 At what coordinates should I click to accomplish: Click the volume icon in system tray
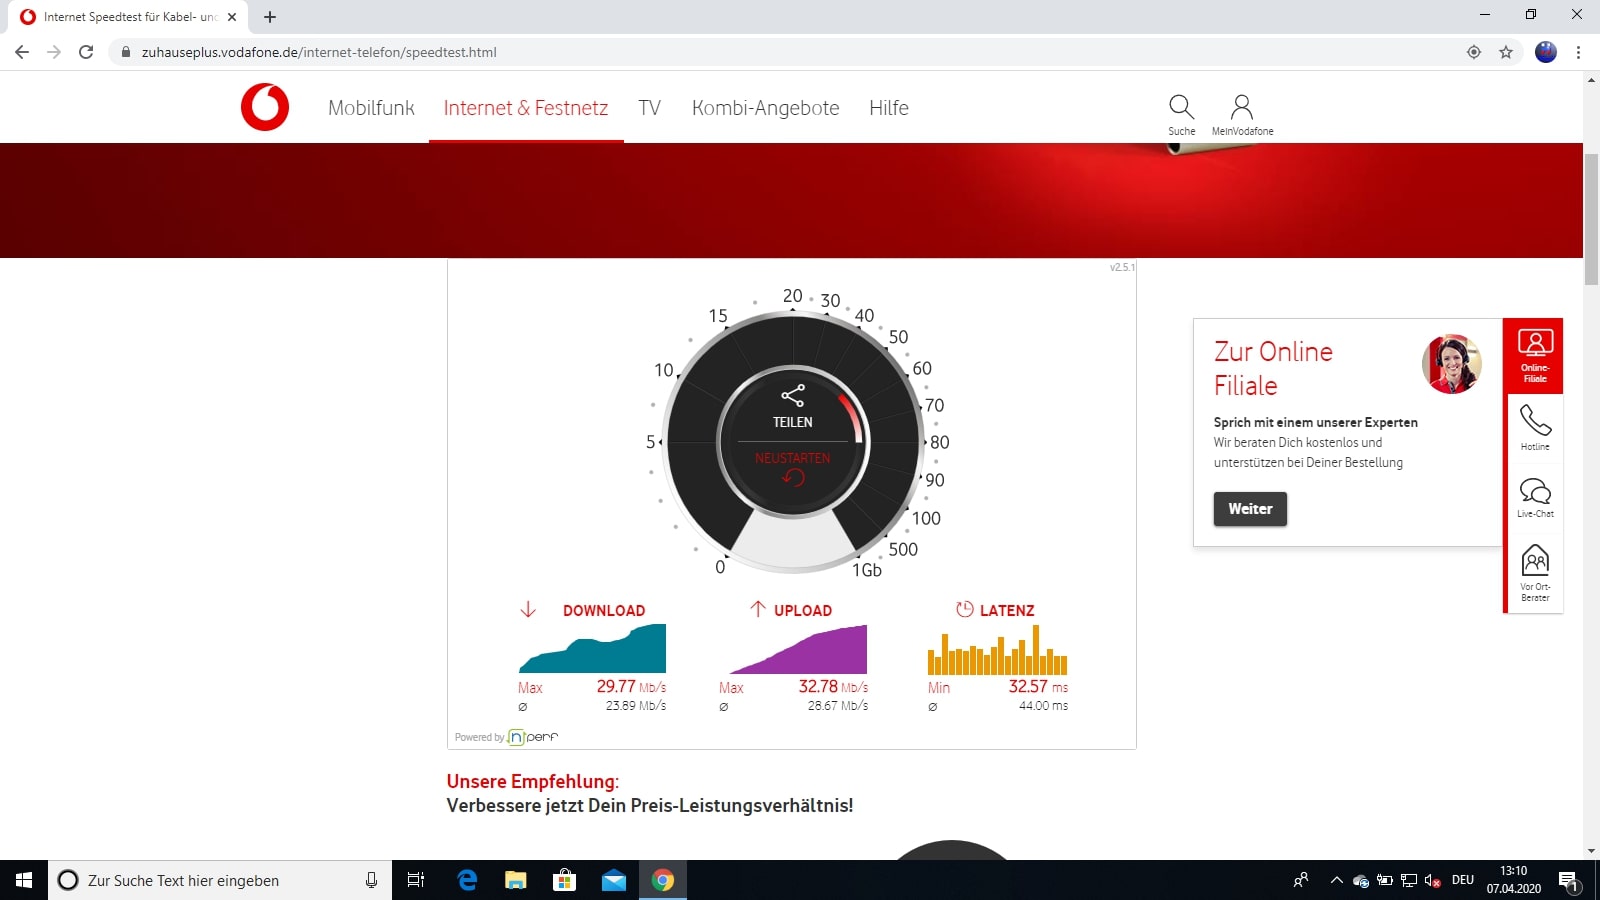tap(1432, 880)
